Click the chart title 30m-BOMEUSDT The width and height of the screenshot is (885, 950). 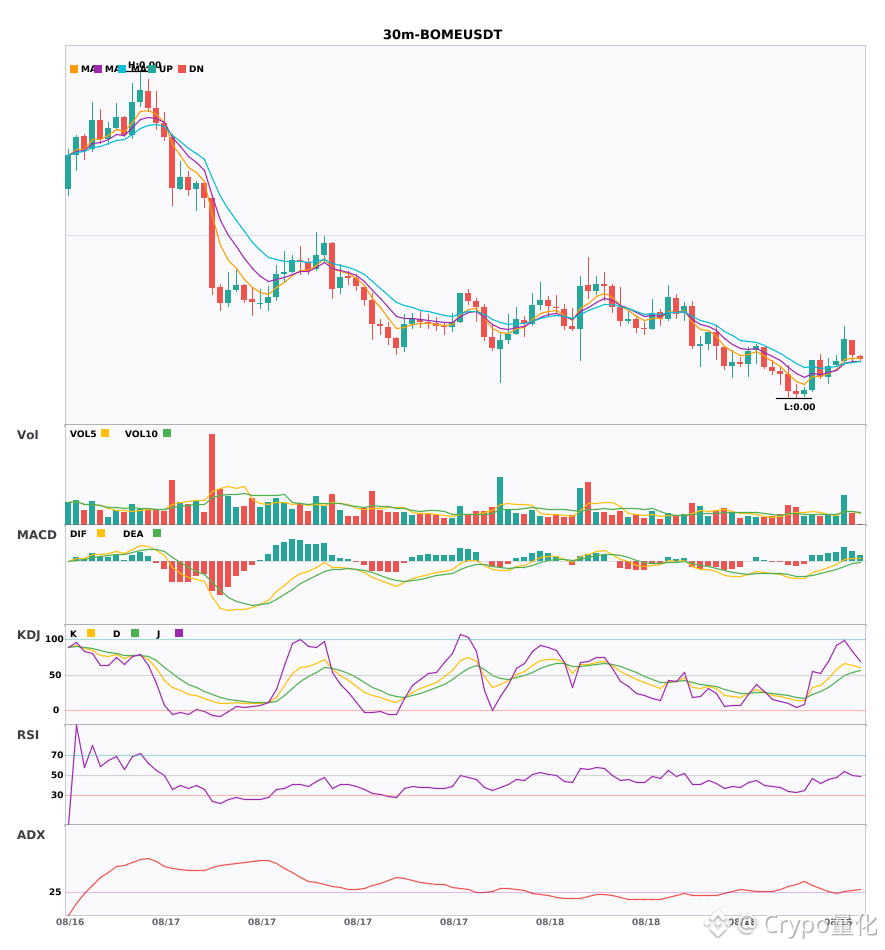pyautogui.click(x=442, y=35)
